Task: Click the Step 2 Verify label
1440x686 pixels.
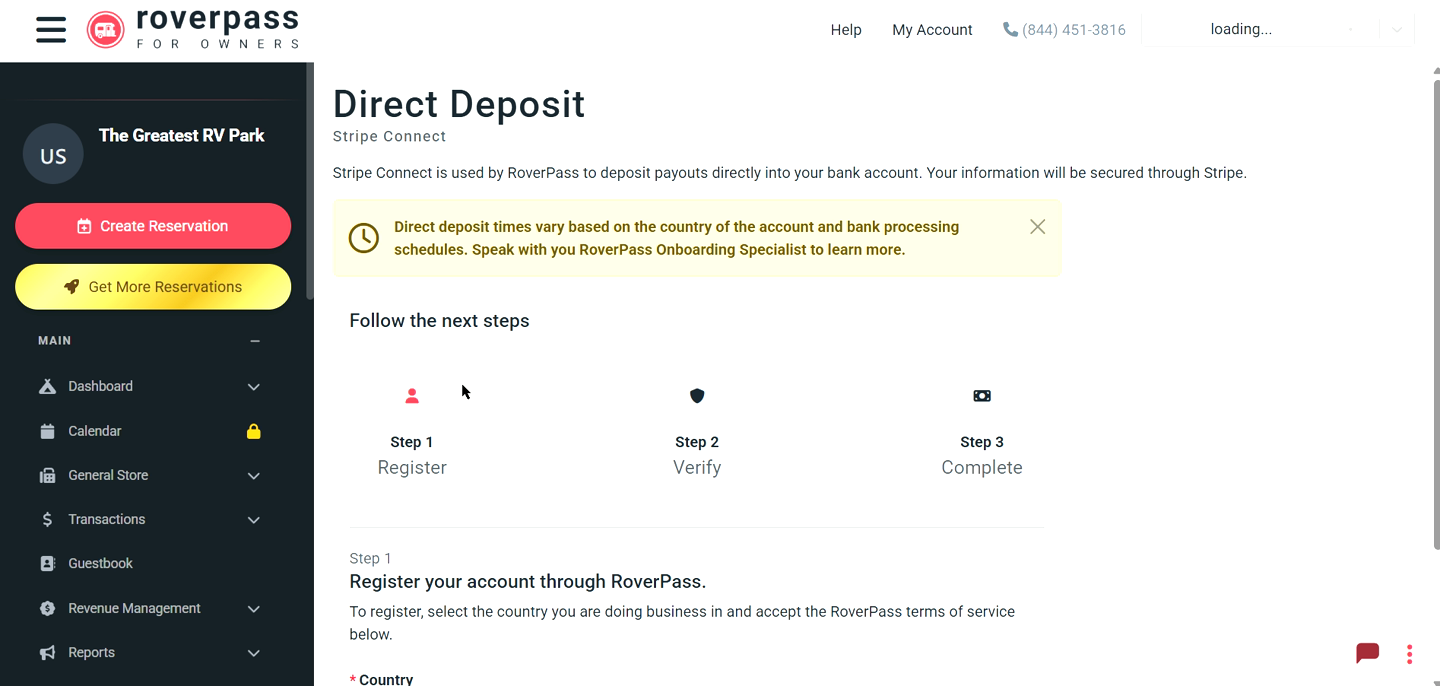Action: (697, 455)
